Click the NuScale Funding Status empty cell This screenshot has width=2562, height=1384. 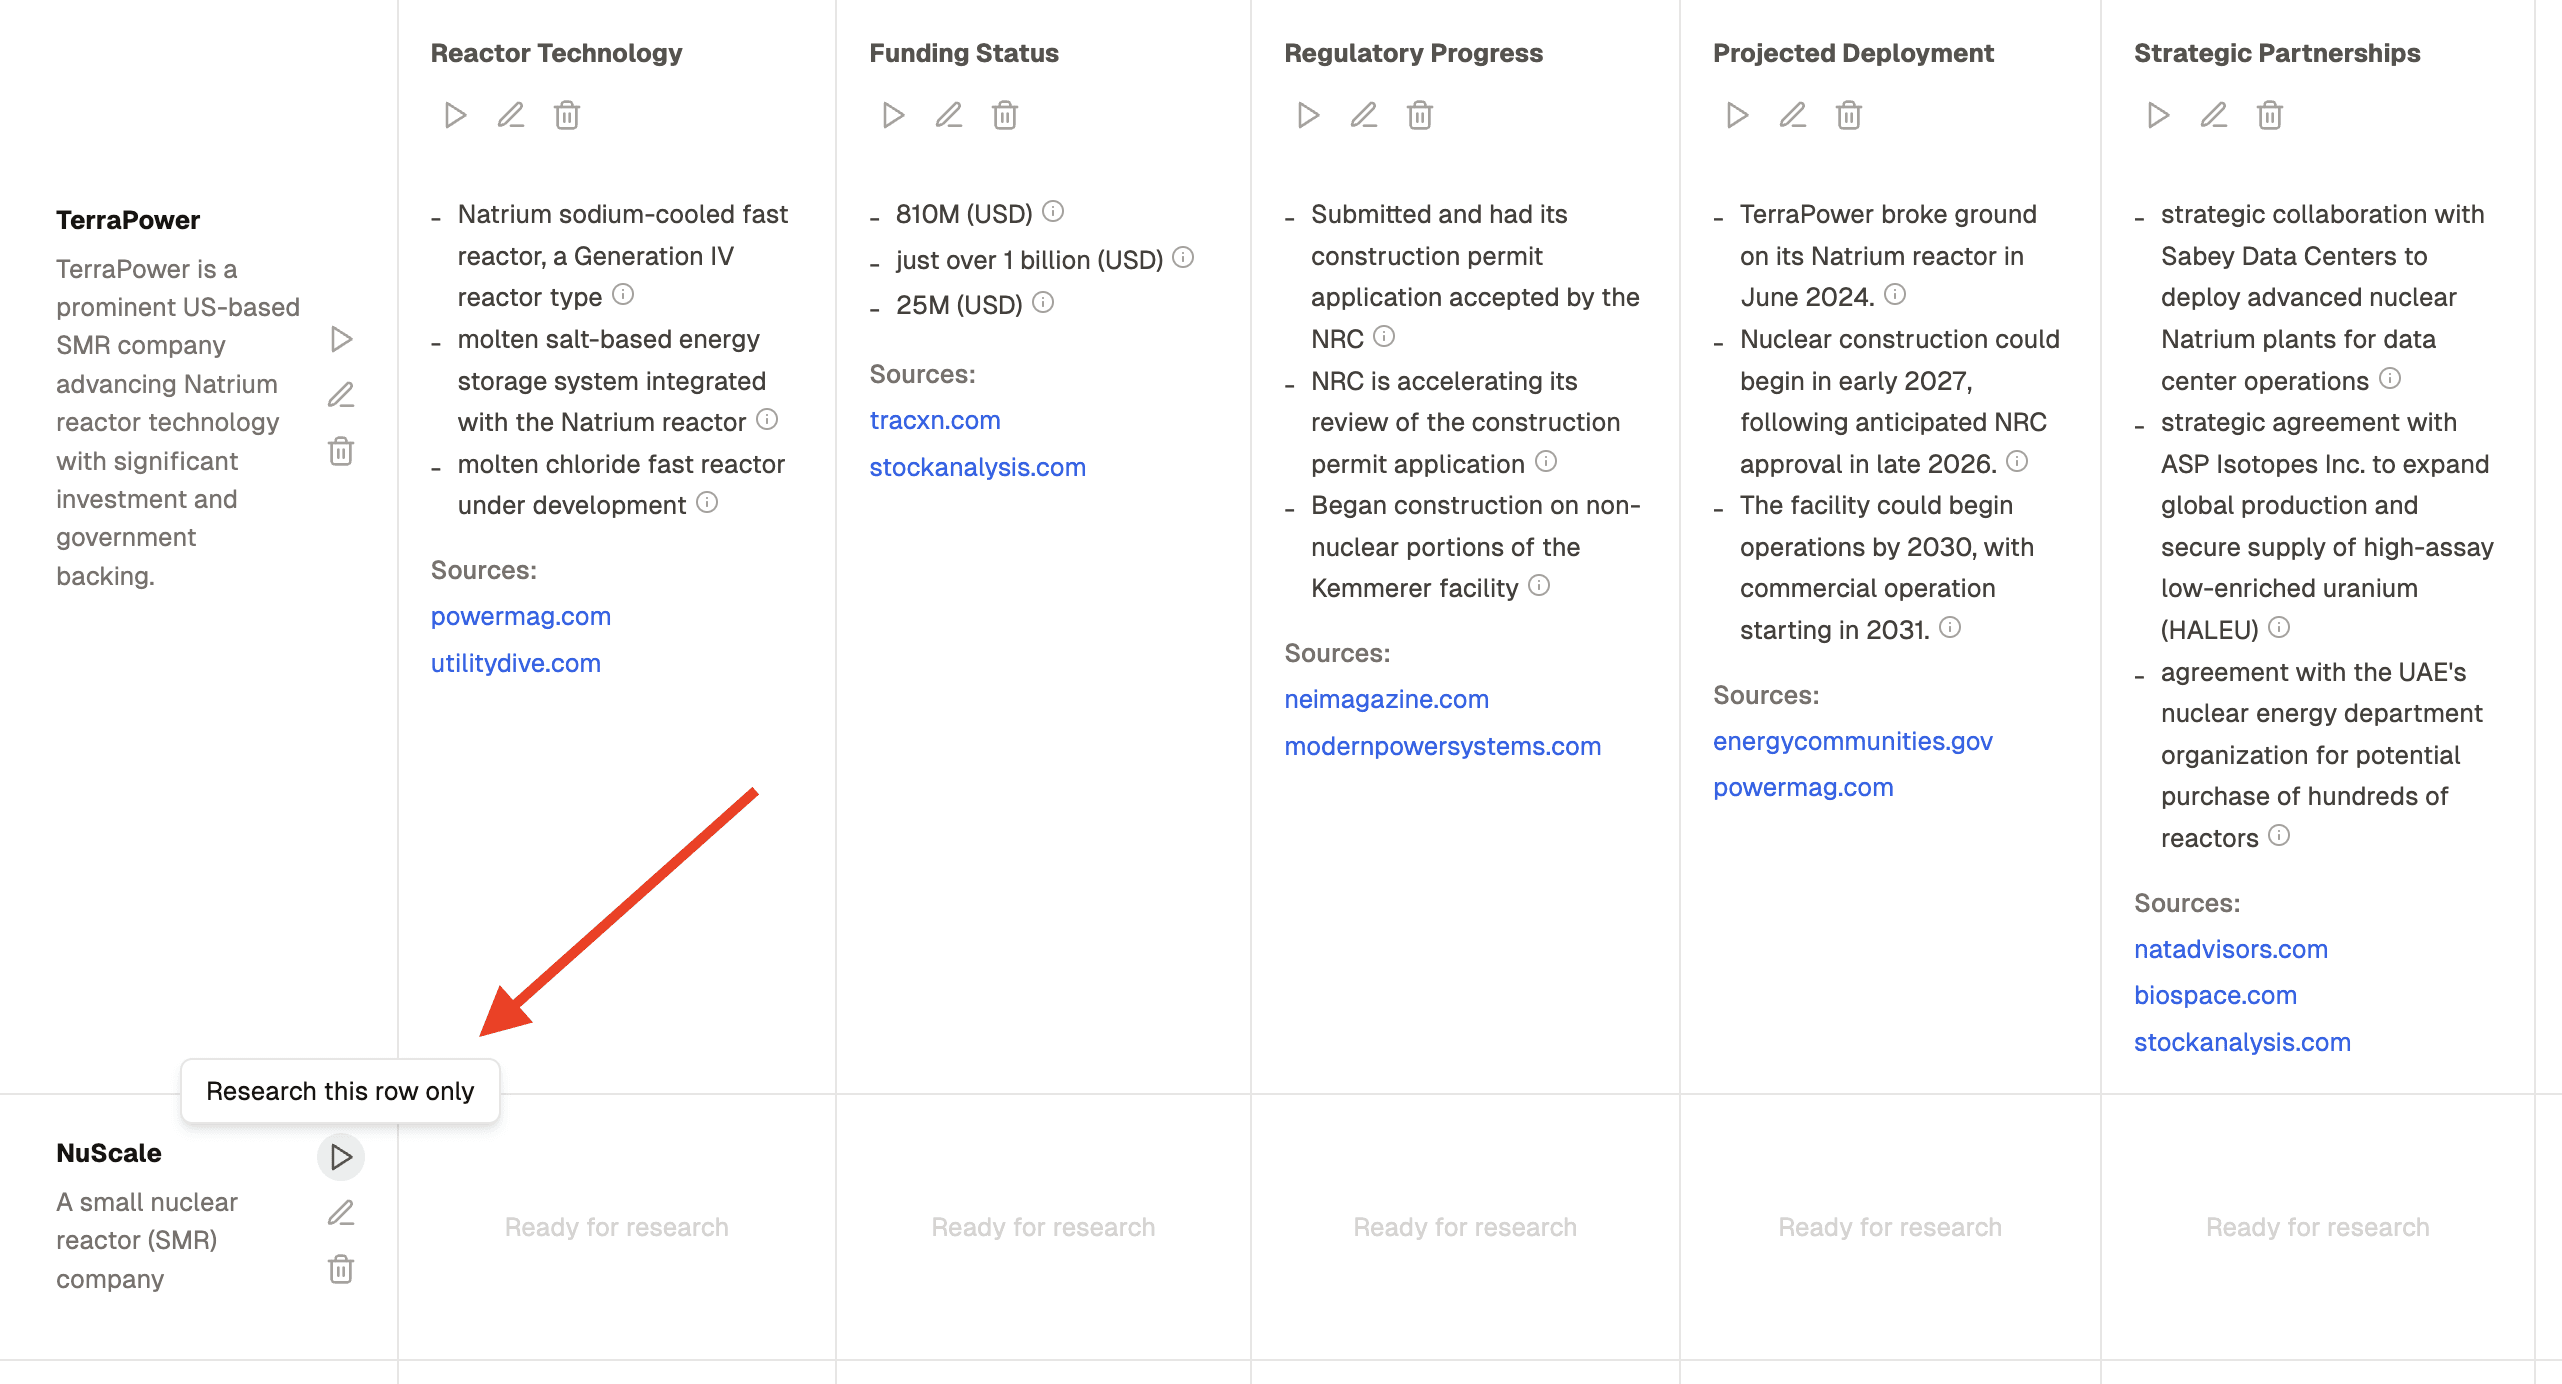tap(1043, 1227)
